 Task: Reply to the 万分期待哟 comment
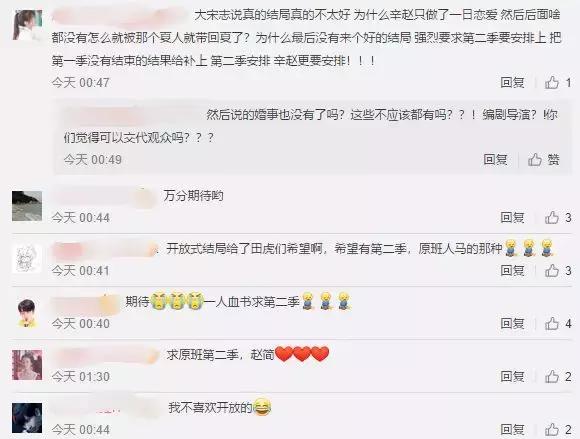(512, 217)
